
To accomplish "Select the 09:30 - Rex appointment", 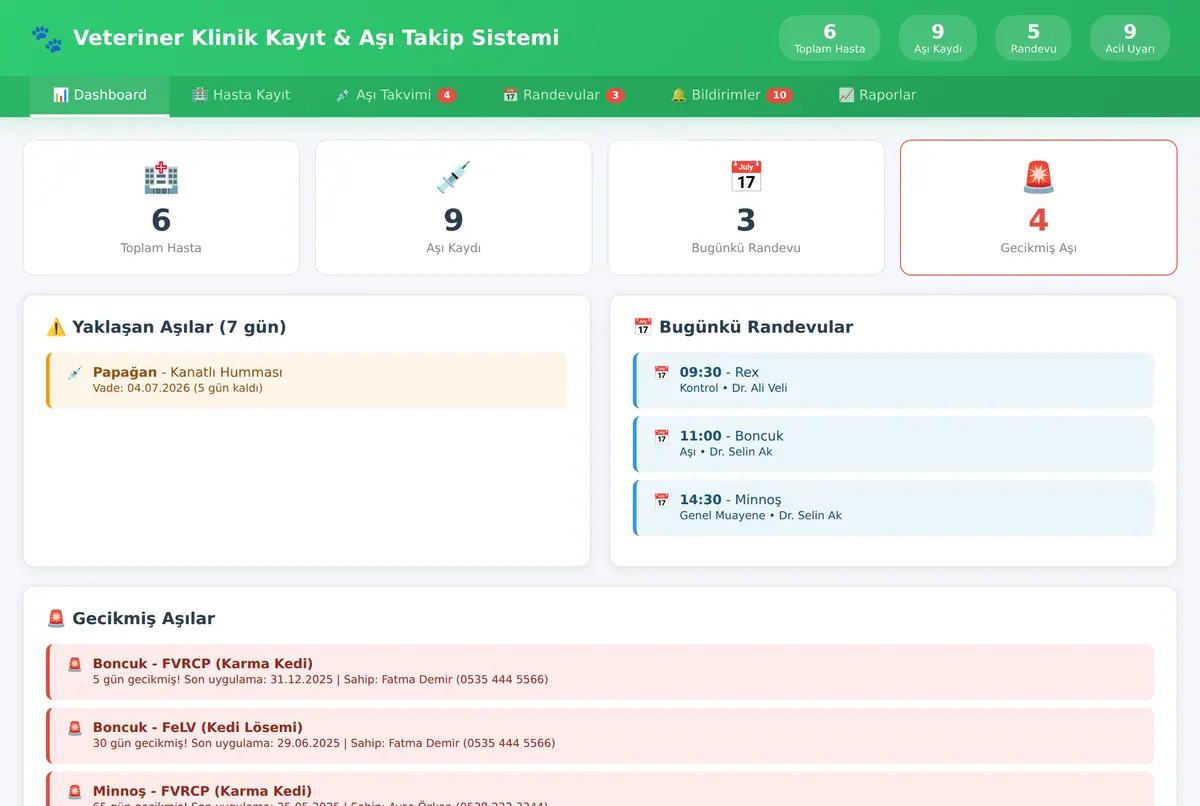I will coord(893,380).
